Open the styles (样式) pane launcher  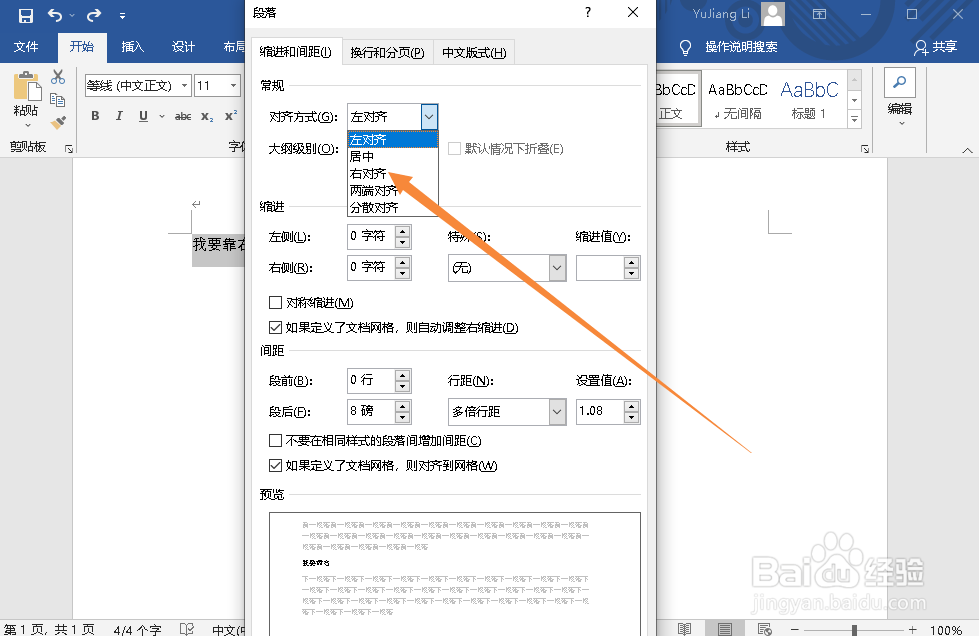pyautogui.click(x=865, y=149)
